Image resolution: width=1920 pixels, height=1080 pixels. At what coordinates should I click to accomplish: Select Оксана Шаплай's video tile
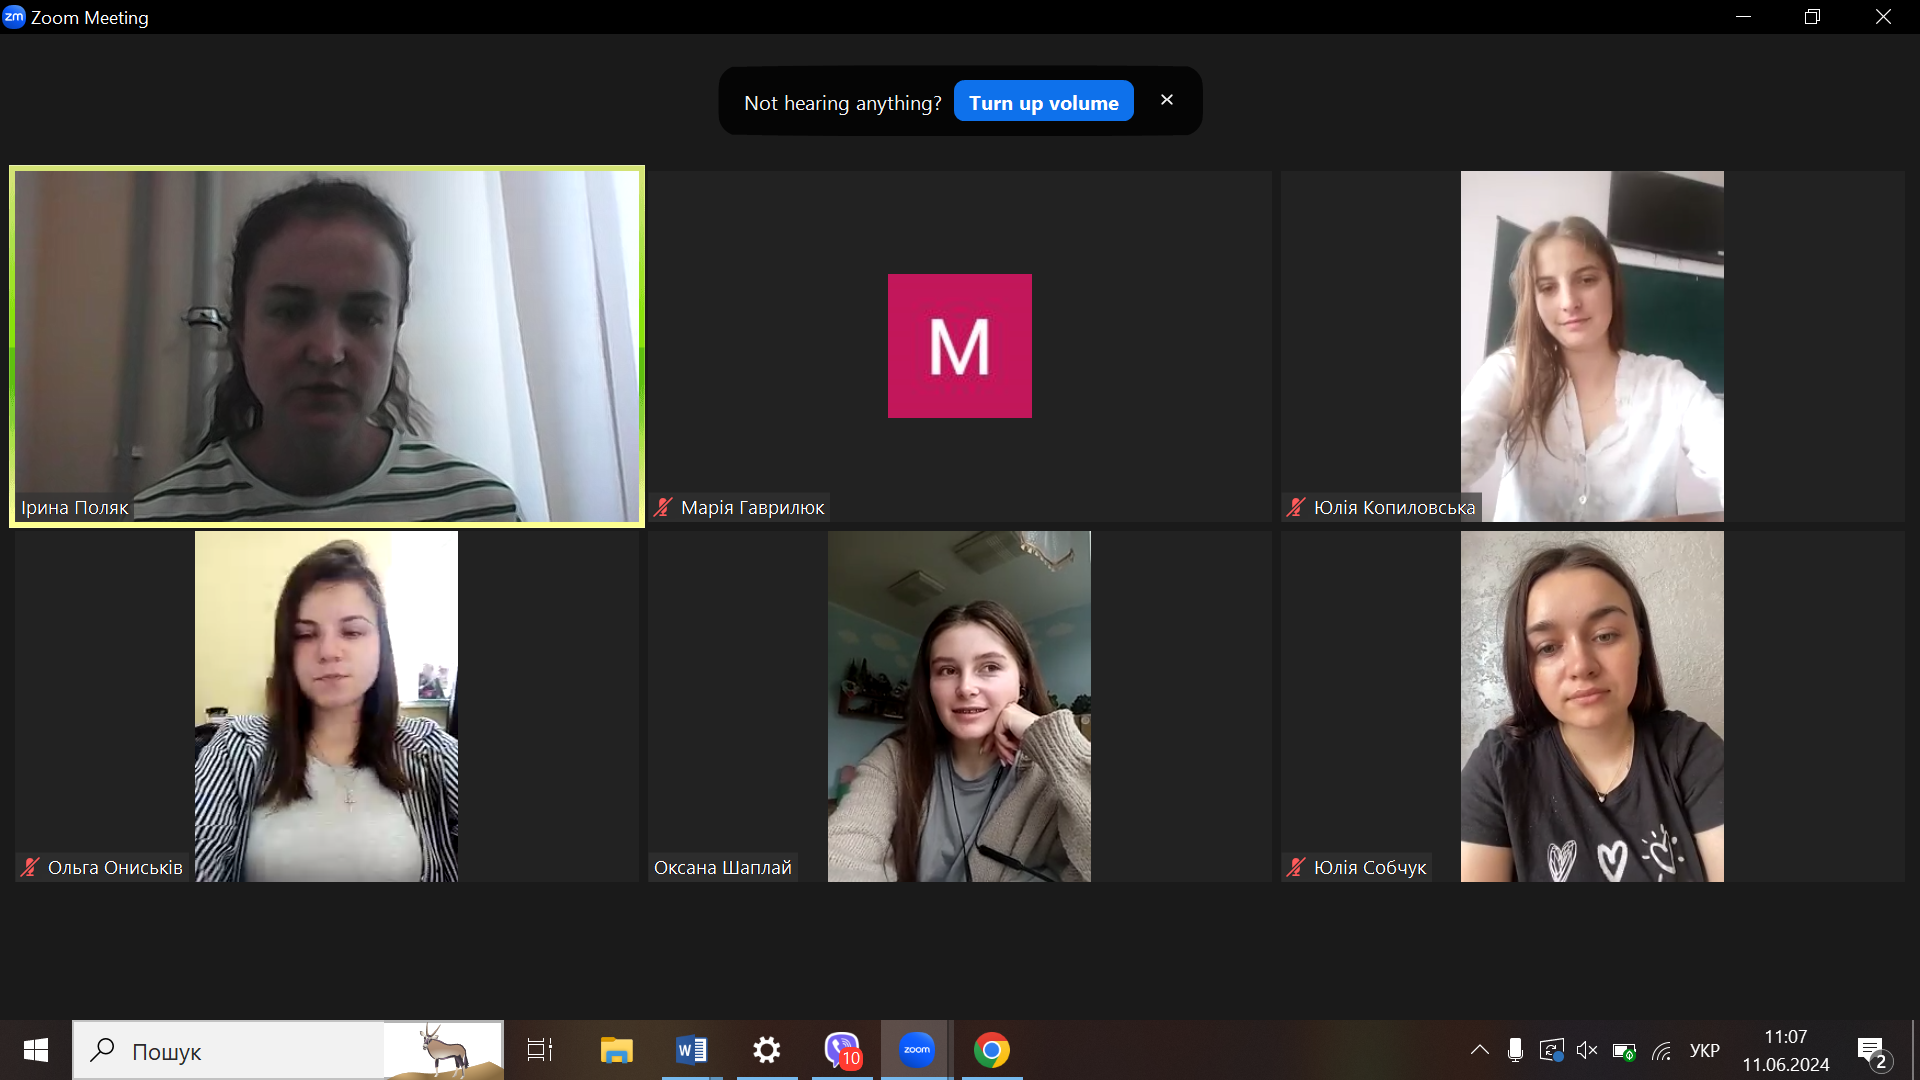pos(959,705)
